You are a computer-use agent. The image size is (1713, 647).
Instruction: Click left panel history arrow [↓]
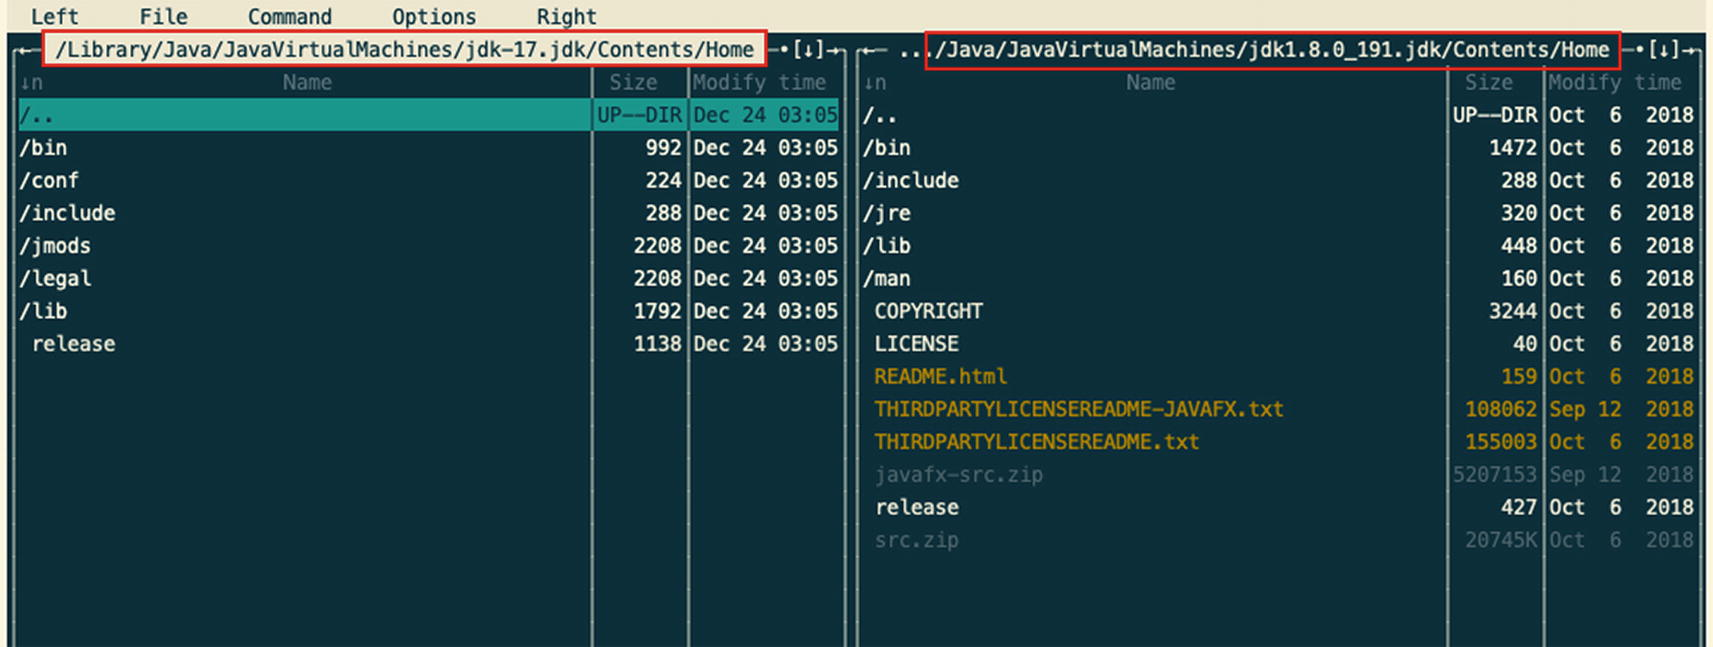pos(808,49)
